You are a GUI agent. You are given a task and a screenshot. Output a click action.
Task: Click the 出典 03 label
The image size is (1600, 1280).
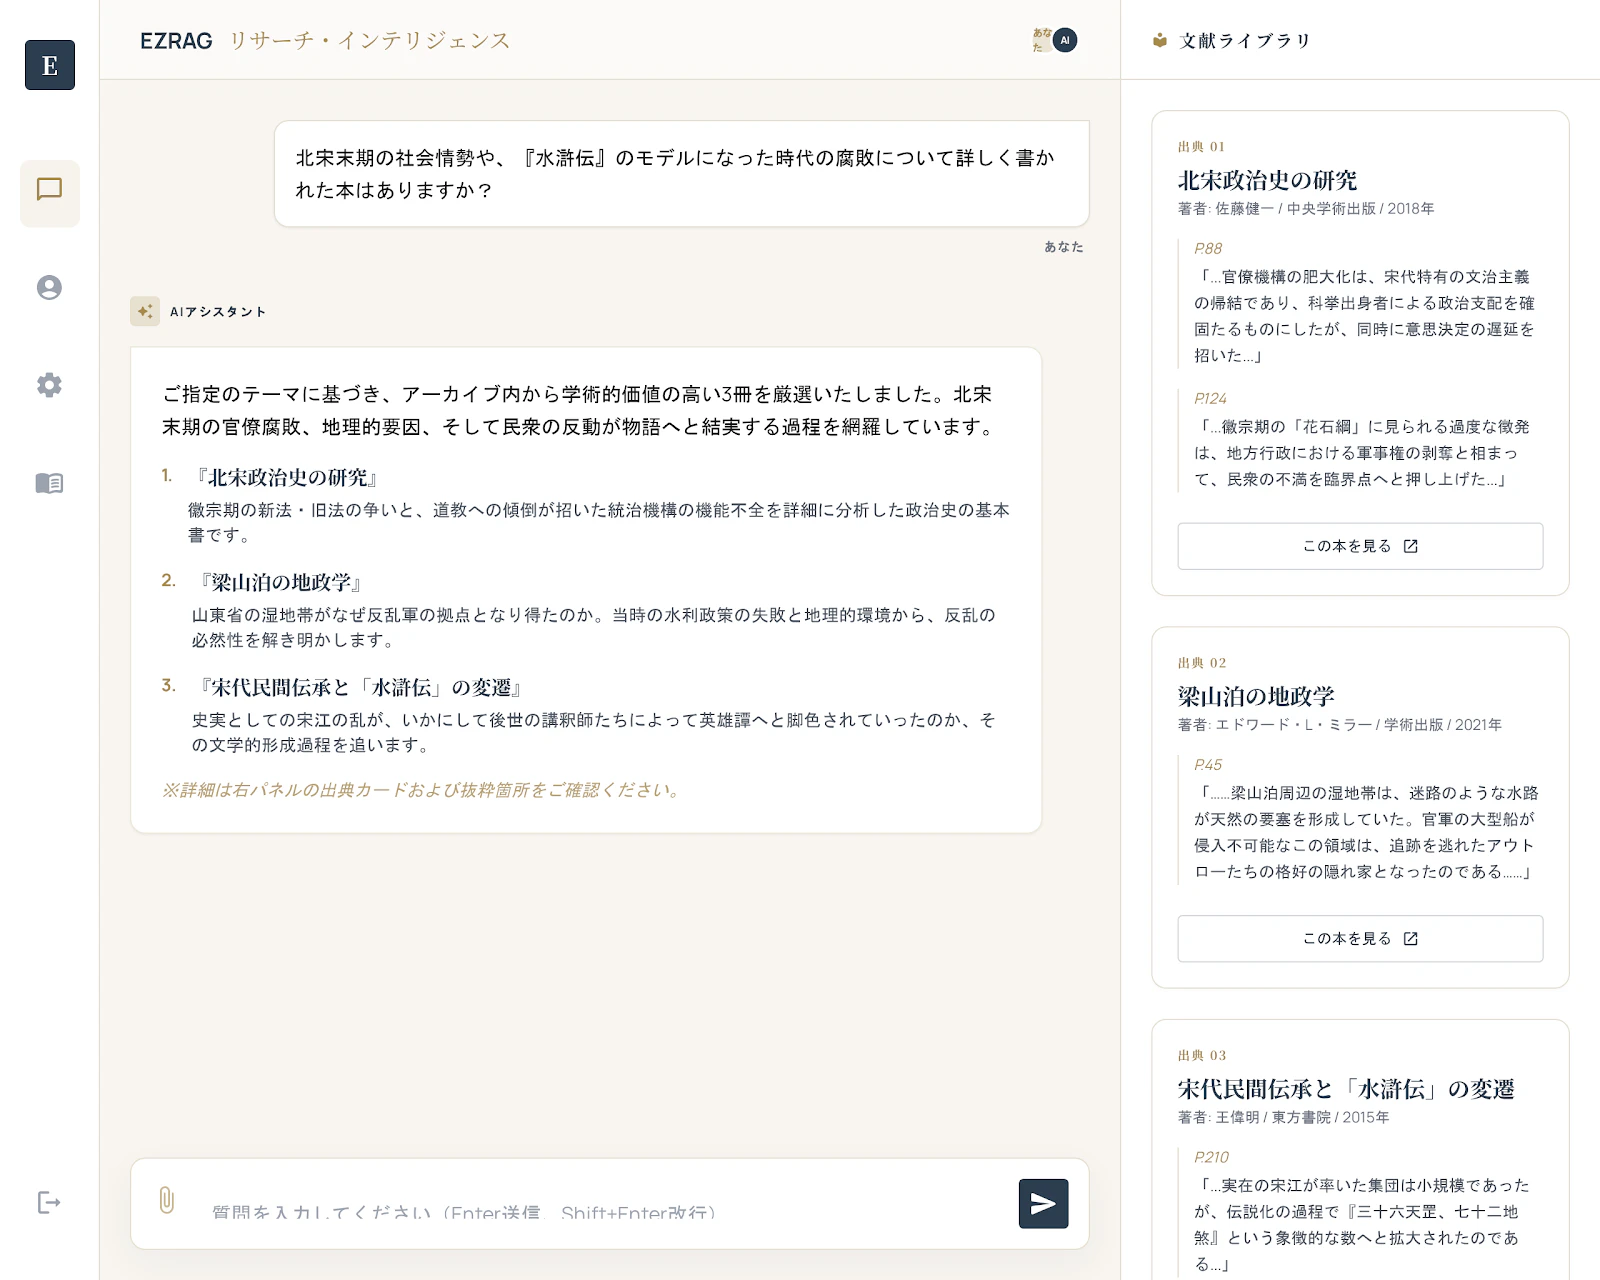[x=1202, y=1056]
